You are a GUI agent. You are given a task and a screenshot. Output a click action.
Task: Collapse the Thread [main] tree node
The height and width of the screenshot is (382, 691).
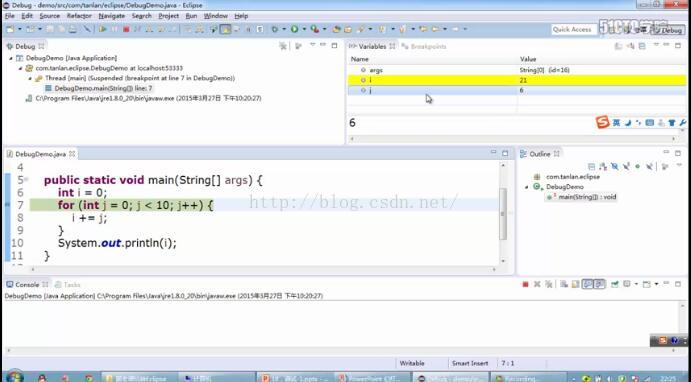[30, 78]
